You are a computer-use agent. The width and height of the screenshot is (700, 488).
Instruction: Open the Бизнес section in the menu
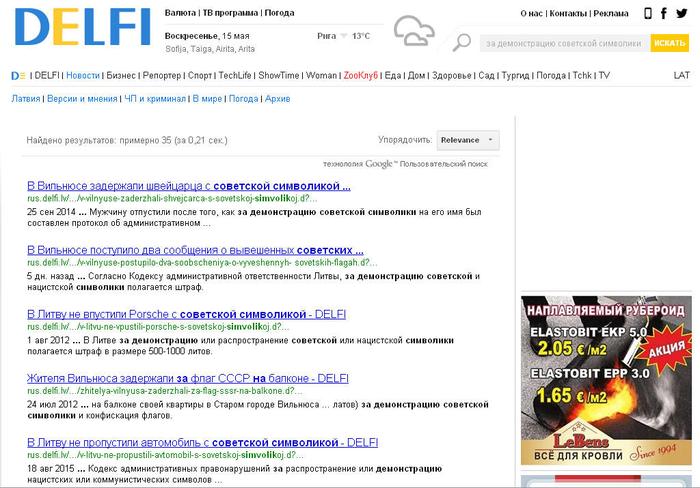pyautogui.click(x=121, y=75)
